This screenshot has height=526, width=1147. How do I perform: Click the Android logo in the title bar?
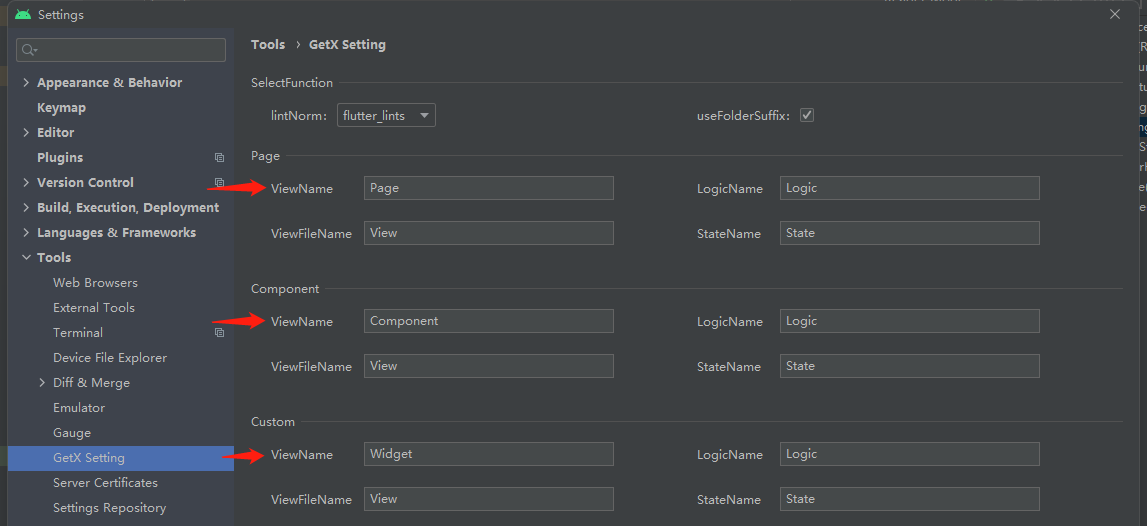[x=22, y=15]
